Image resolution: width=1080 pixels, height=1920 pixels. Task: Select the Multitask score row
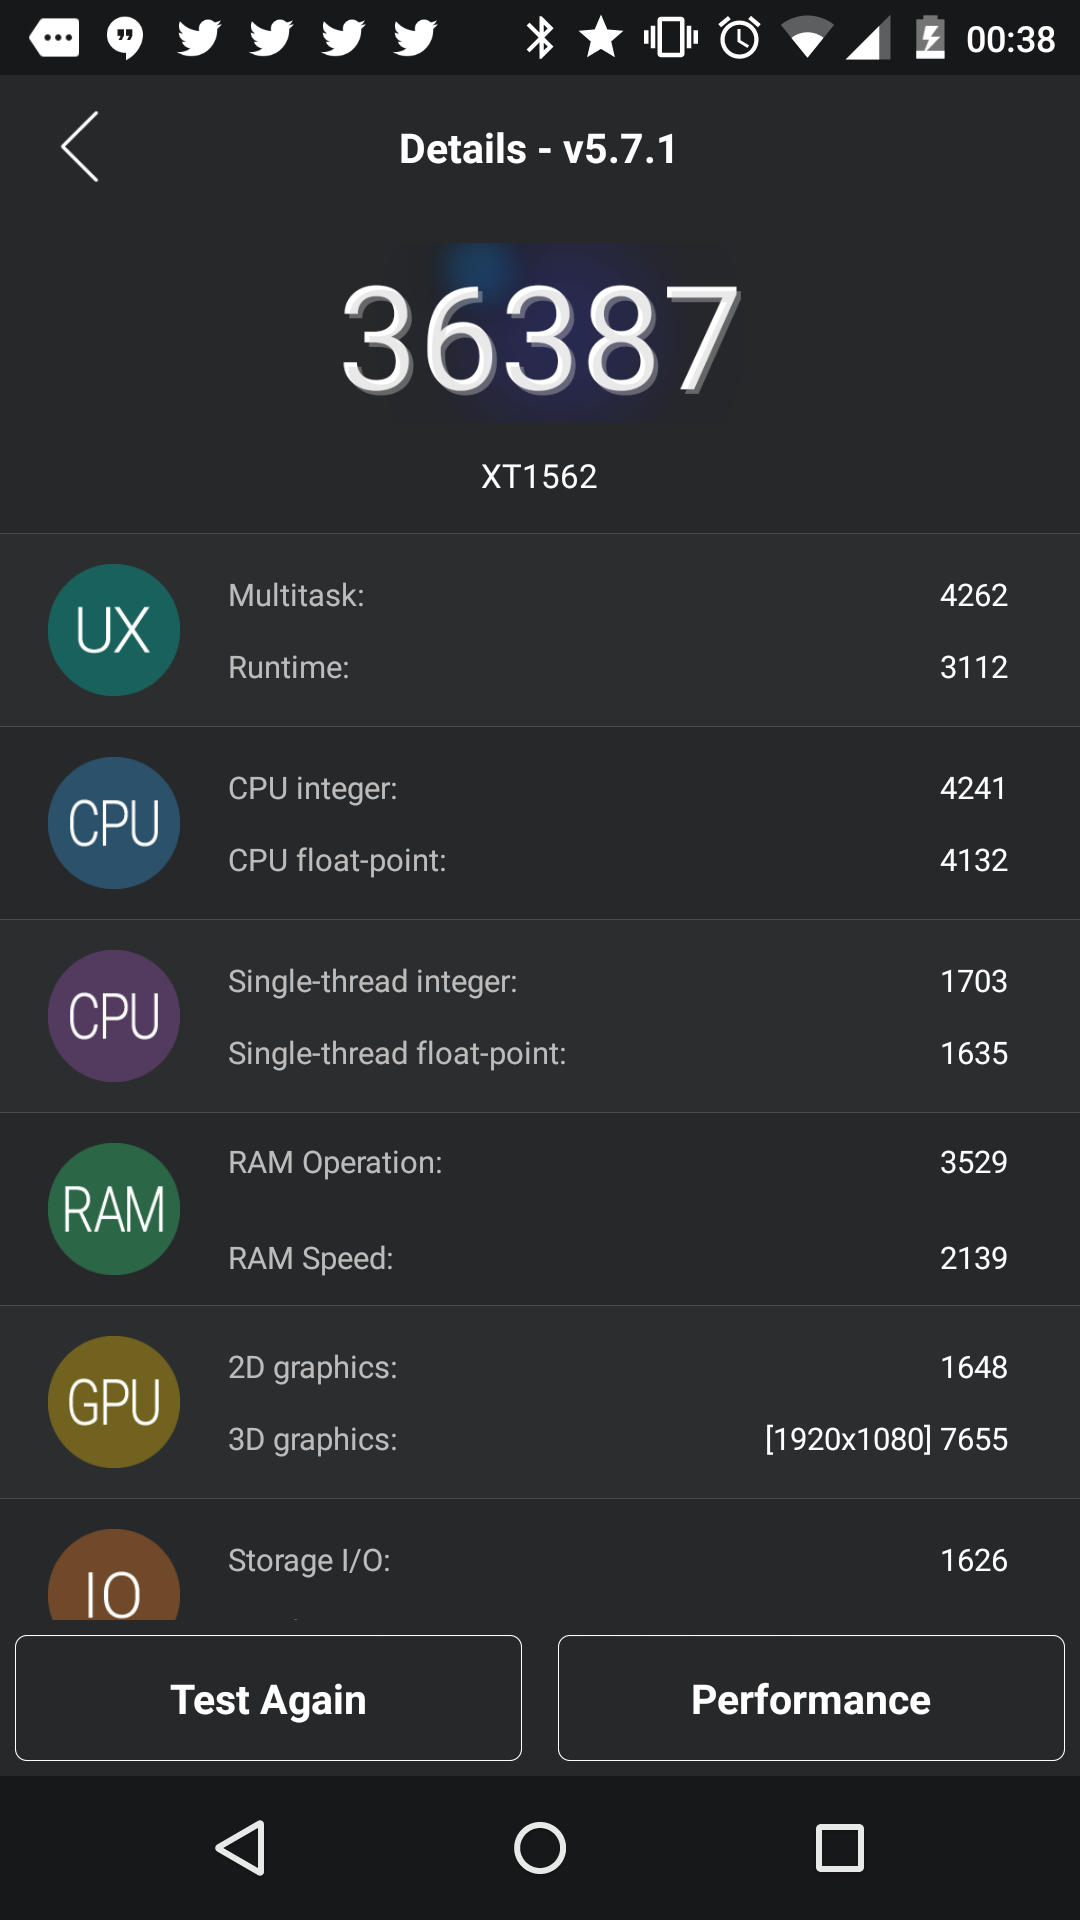(x=617, y=595)
